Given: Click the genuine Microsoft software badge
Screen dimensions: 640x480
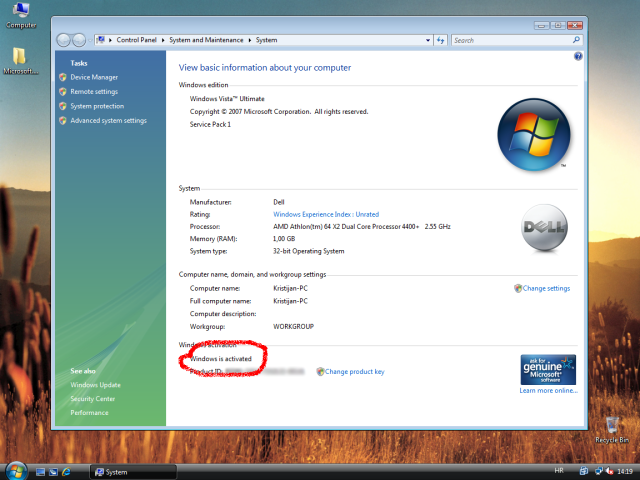Looking at the screenshot, I should coord(548,369).
